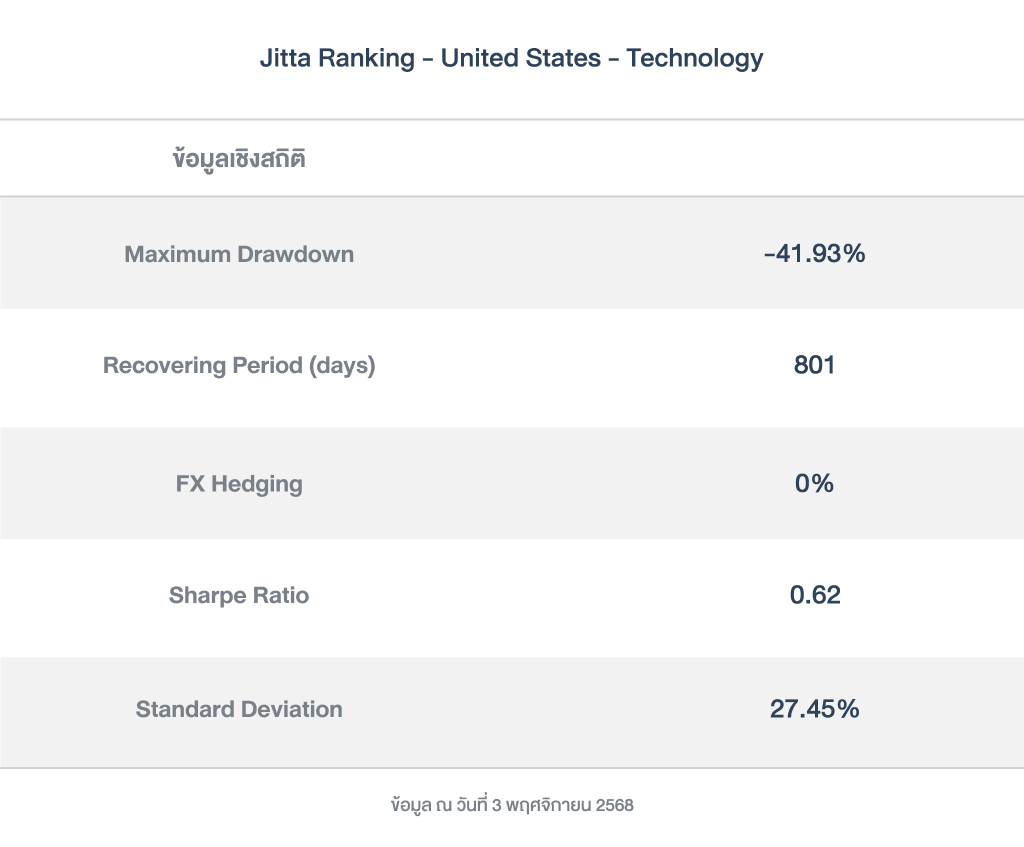Select the 0.62 Sharpe value
The image size is (1024, 847).
814,596
